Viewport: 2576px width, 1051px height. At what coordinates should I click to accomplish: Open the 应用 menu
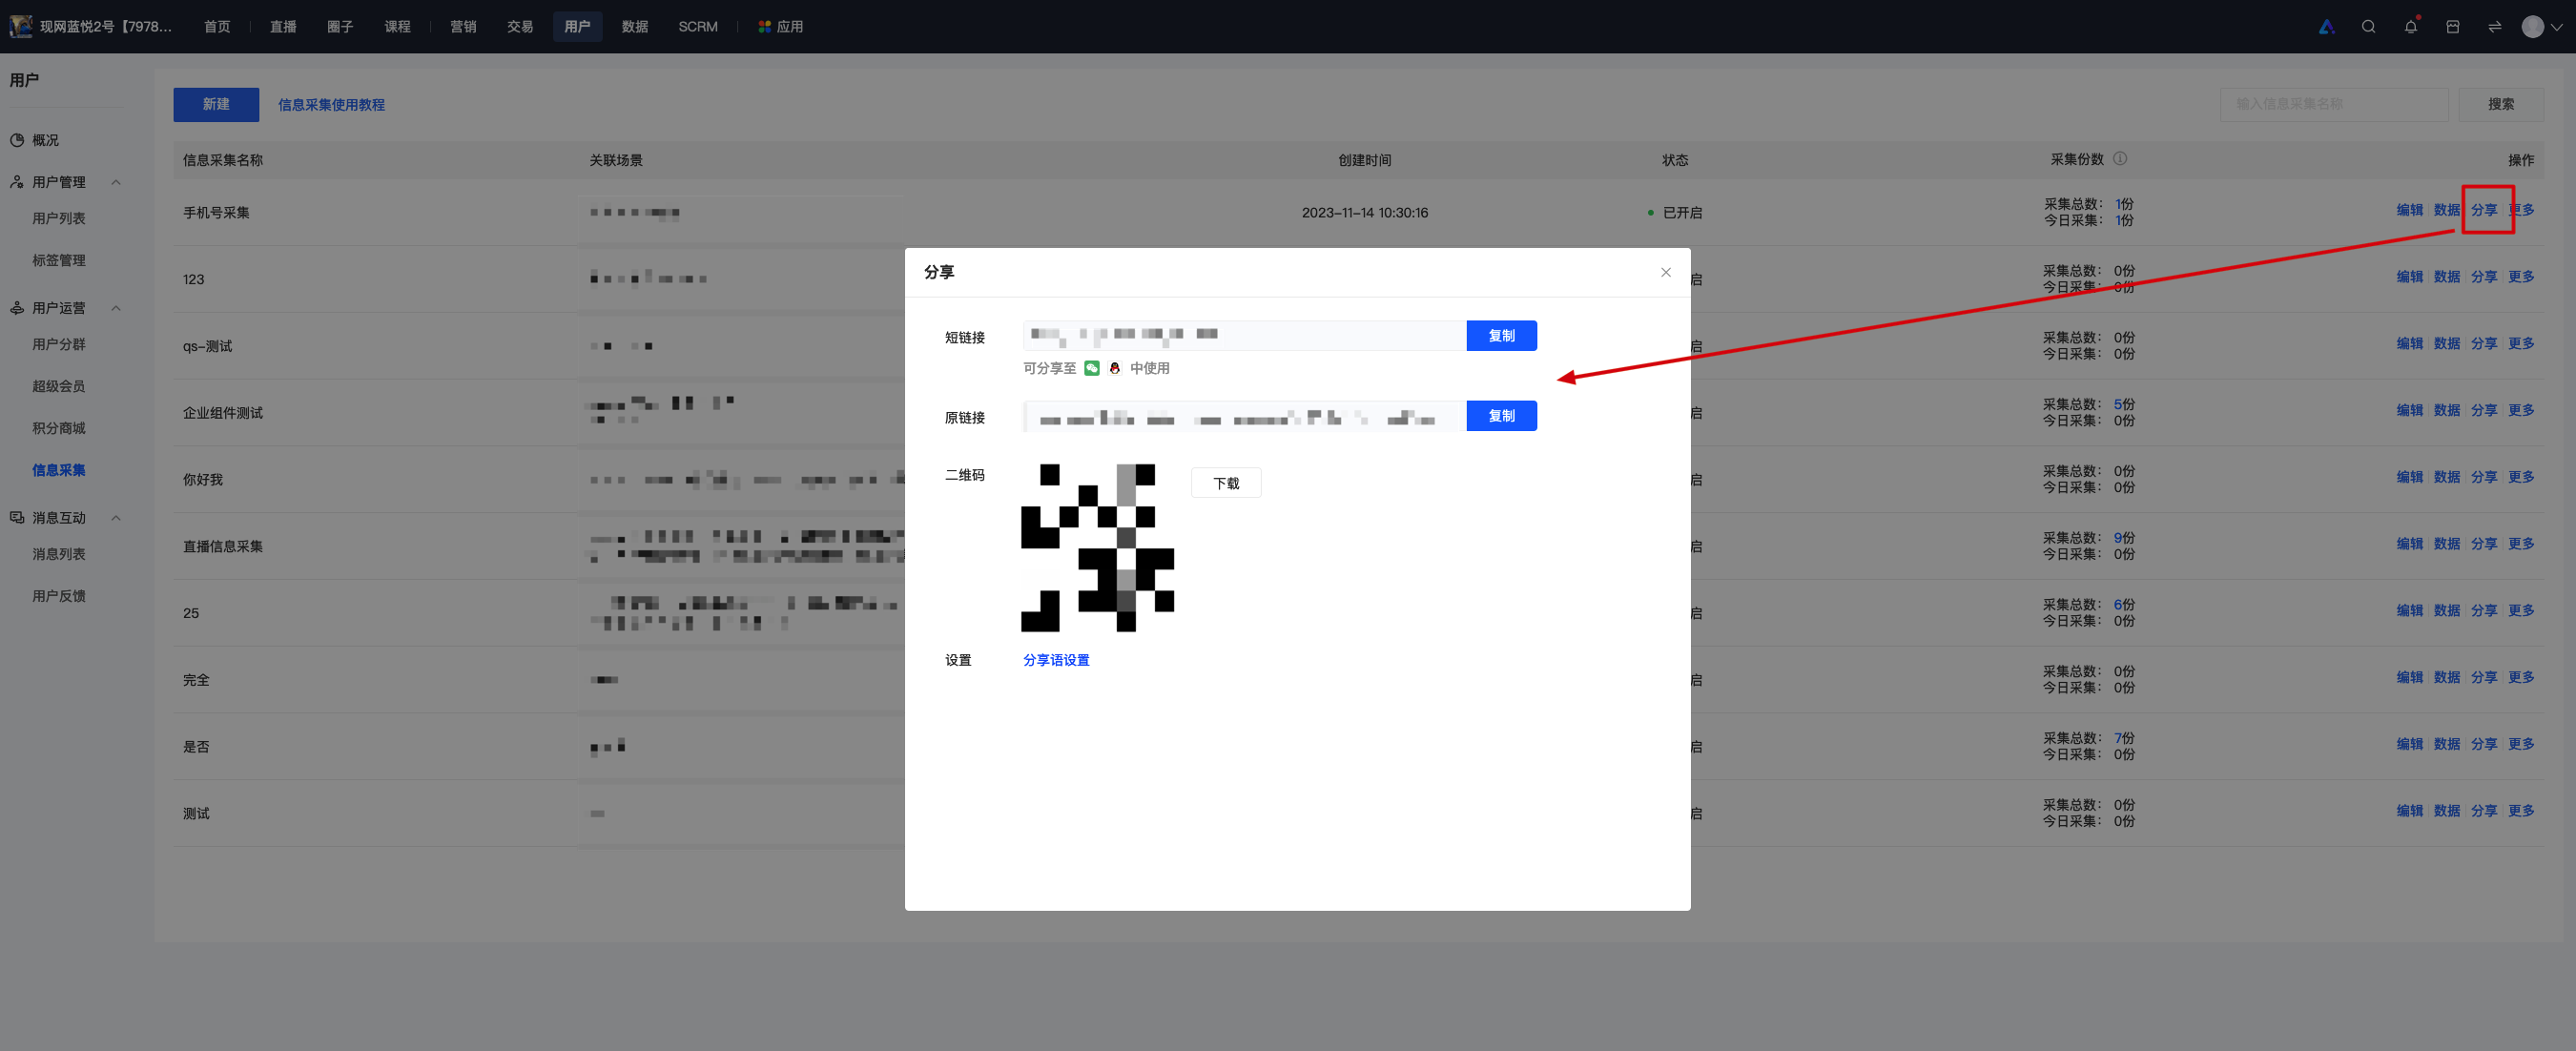pos(781,27)
